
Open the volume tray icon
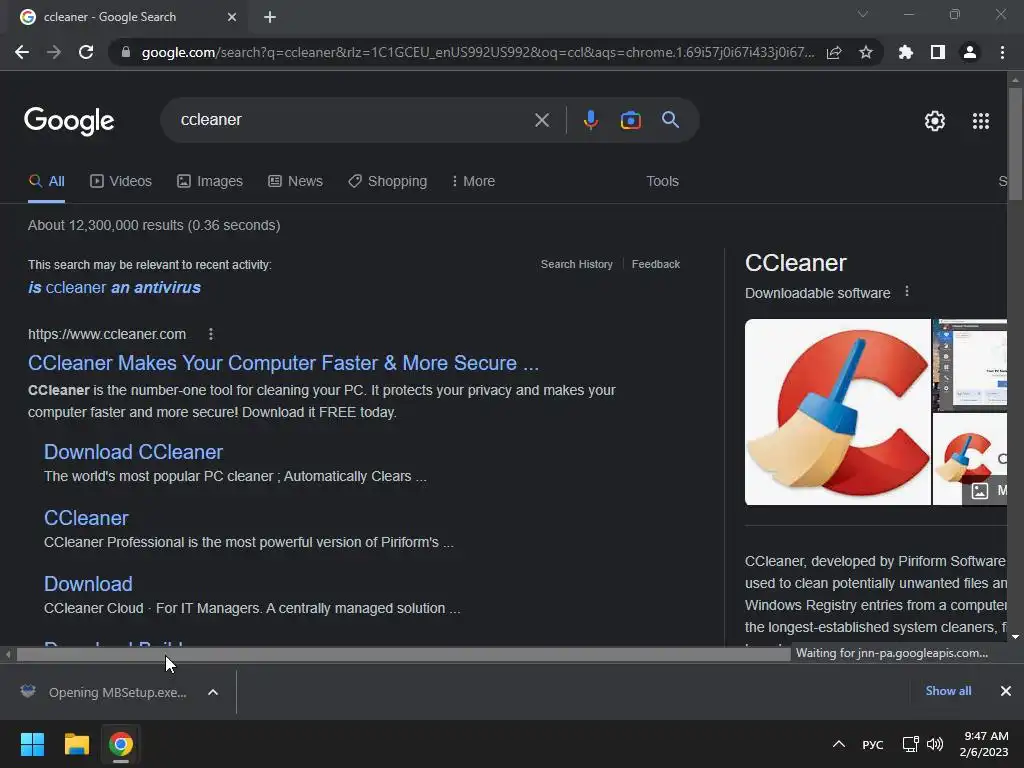[935, 744]
